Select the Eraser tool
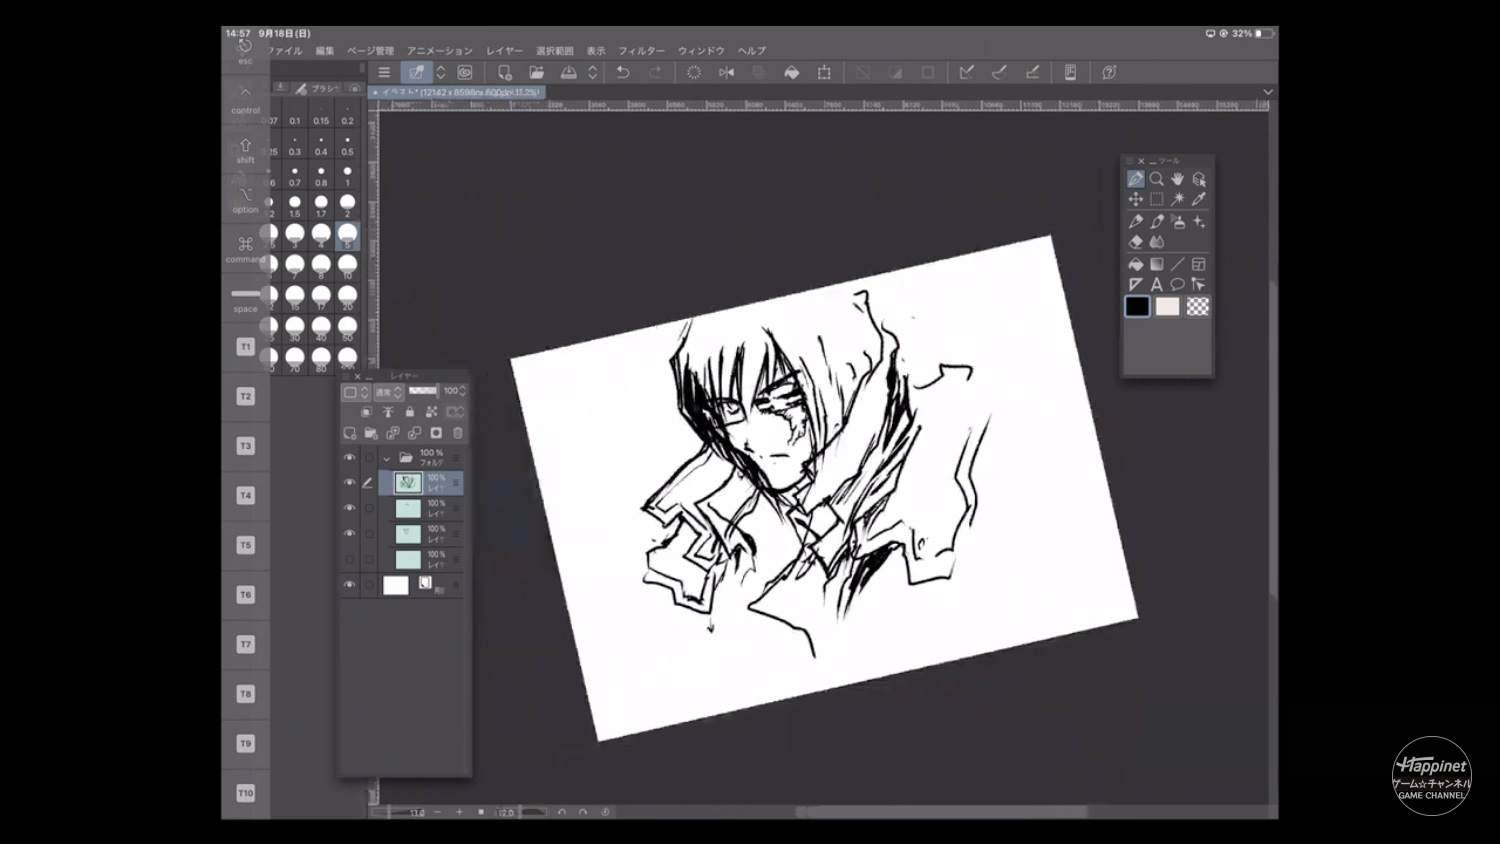Image resolution: width=1500 pixels, height=844 pixels. point(1136,242)
